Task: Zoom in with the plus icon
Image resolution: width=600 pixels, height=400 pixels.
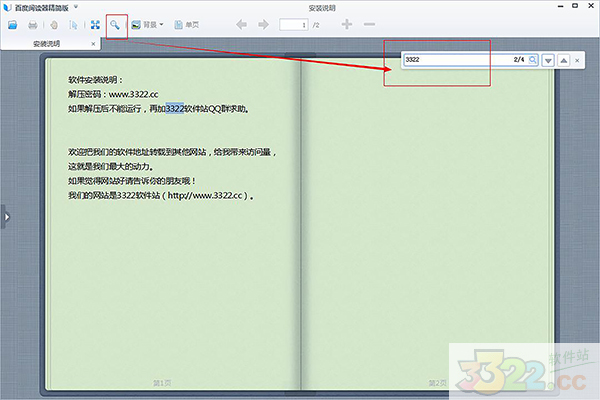Action: pos(347,24)
